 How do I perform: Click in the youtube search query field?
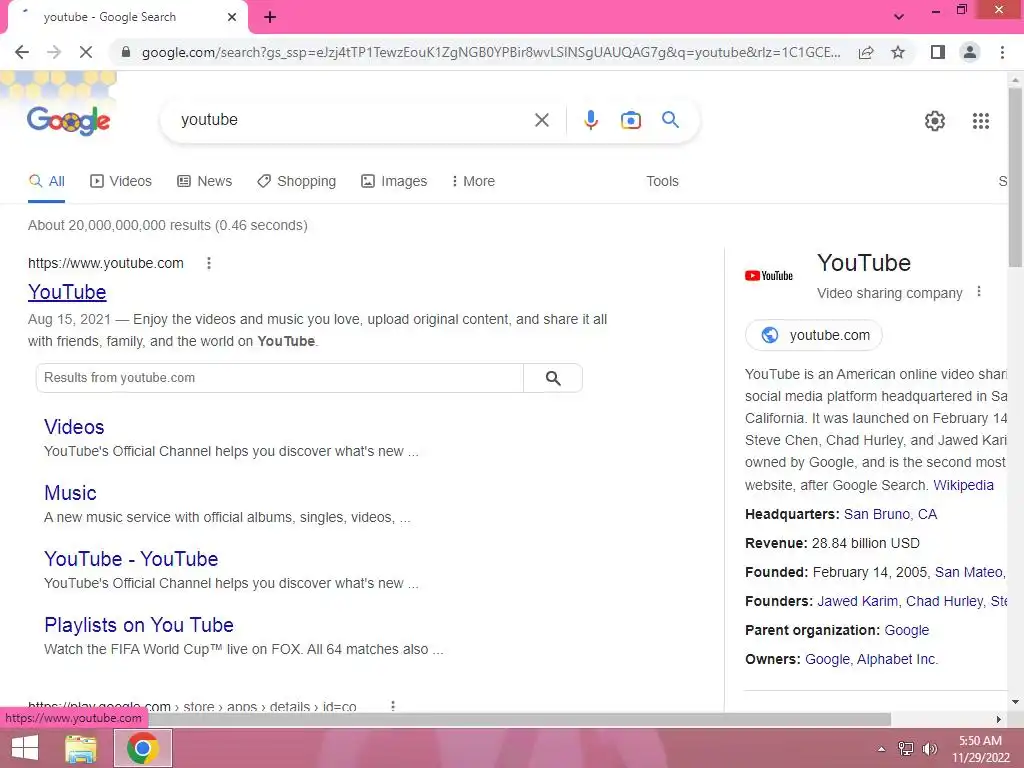click(351, 120)
